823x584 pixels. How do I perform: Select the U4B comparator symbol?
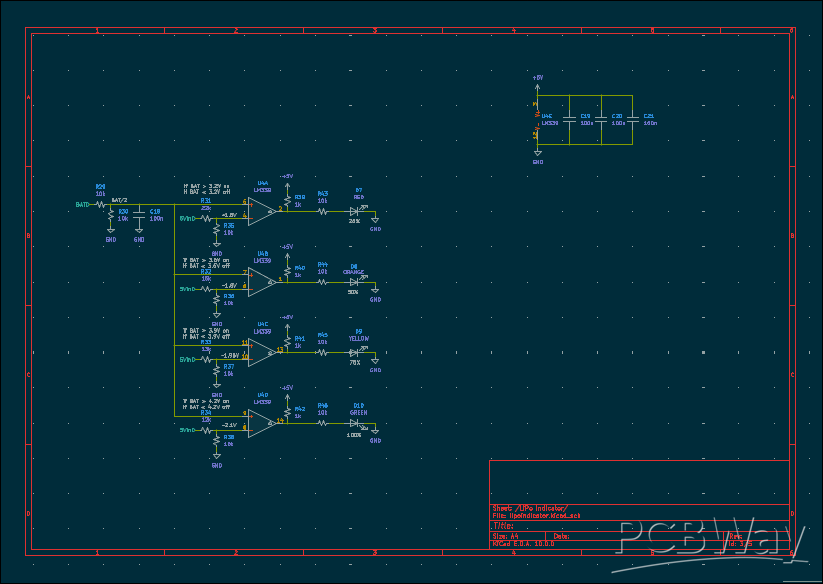click(x=260, y=281)
